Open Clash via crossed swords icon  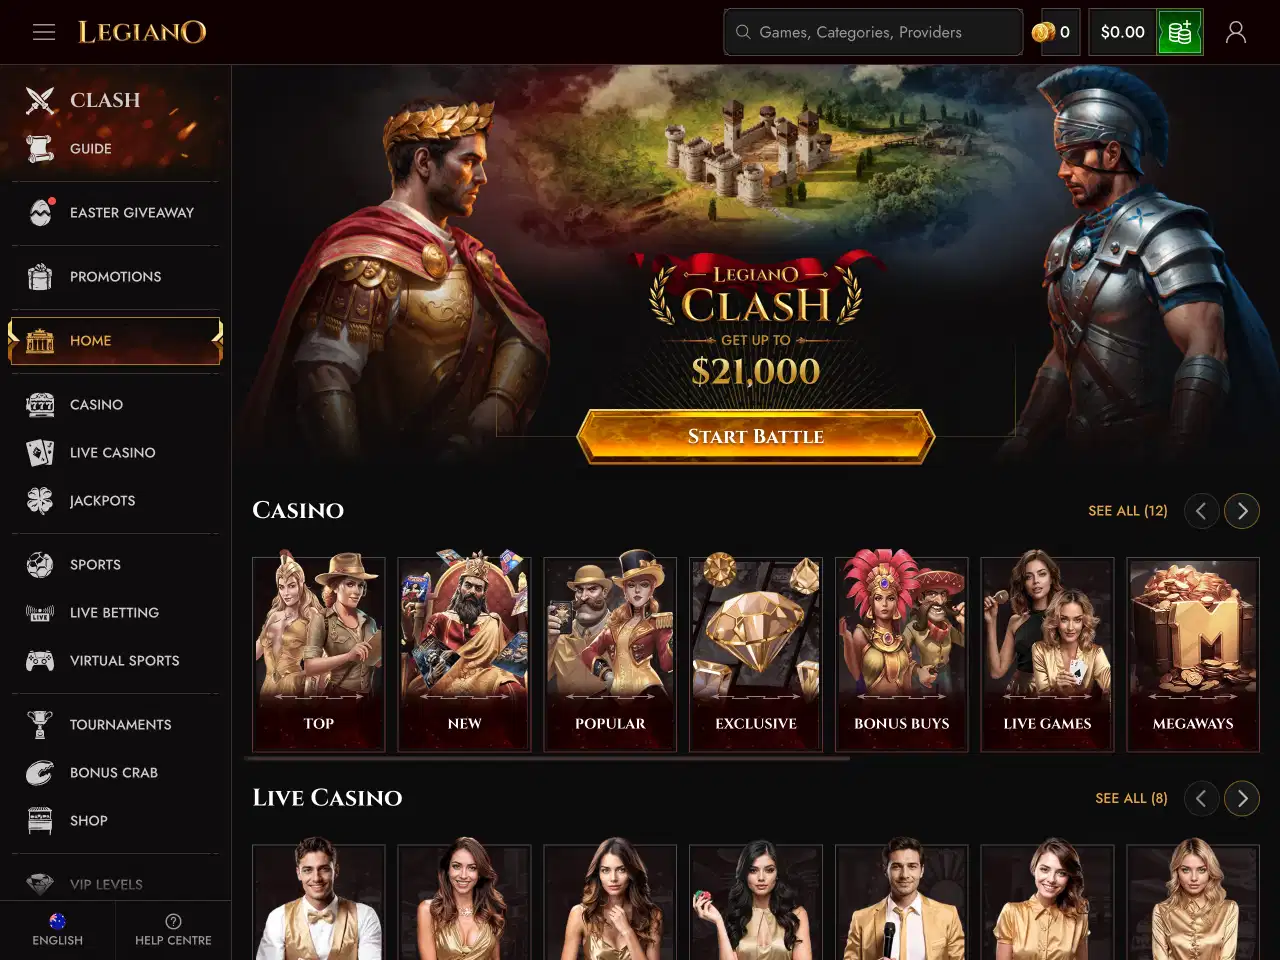point(40,100)
